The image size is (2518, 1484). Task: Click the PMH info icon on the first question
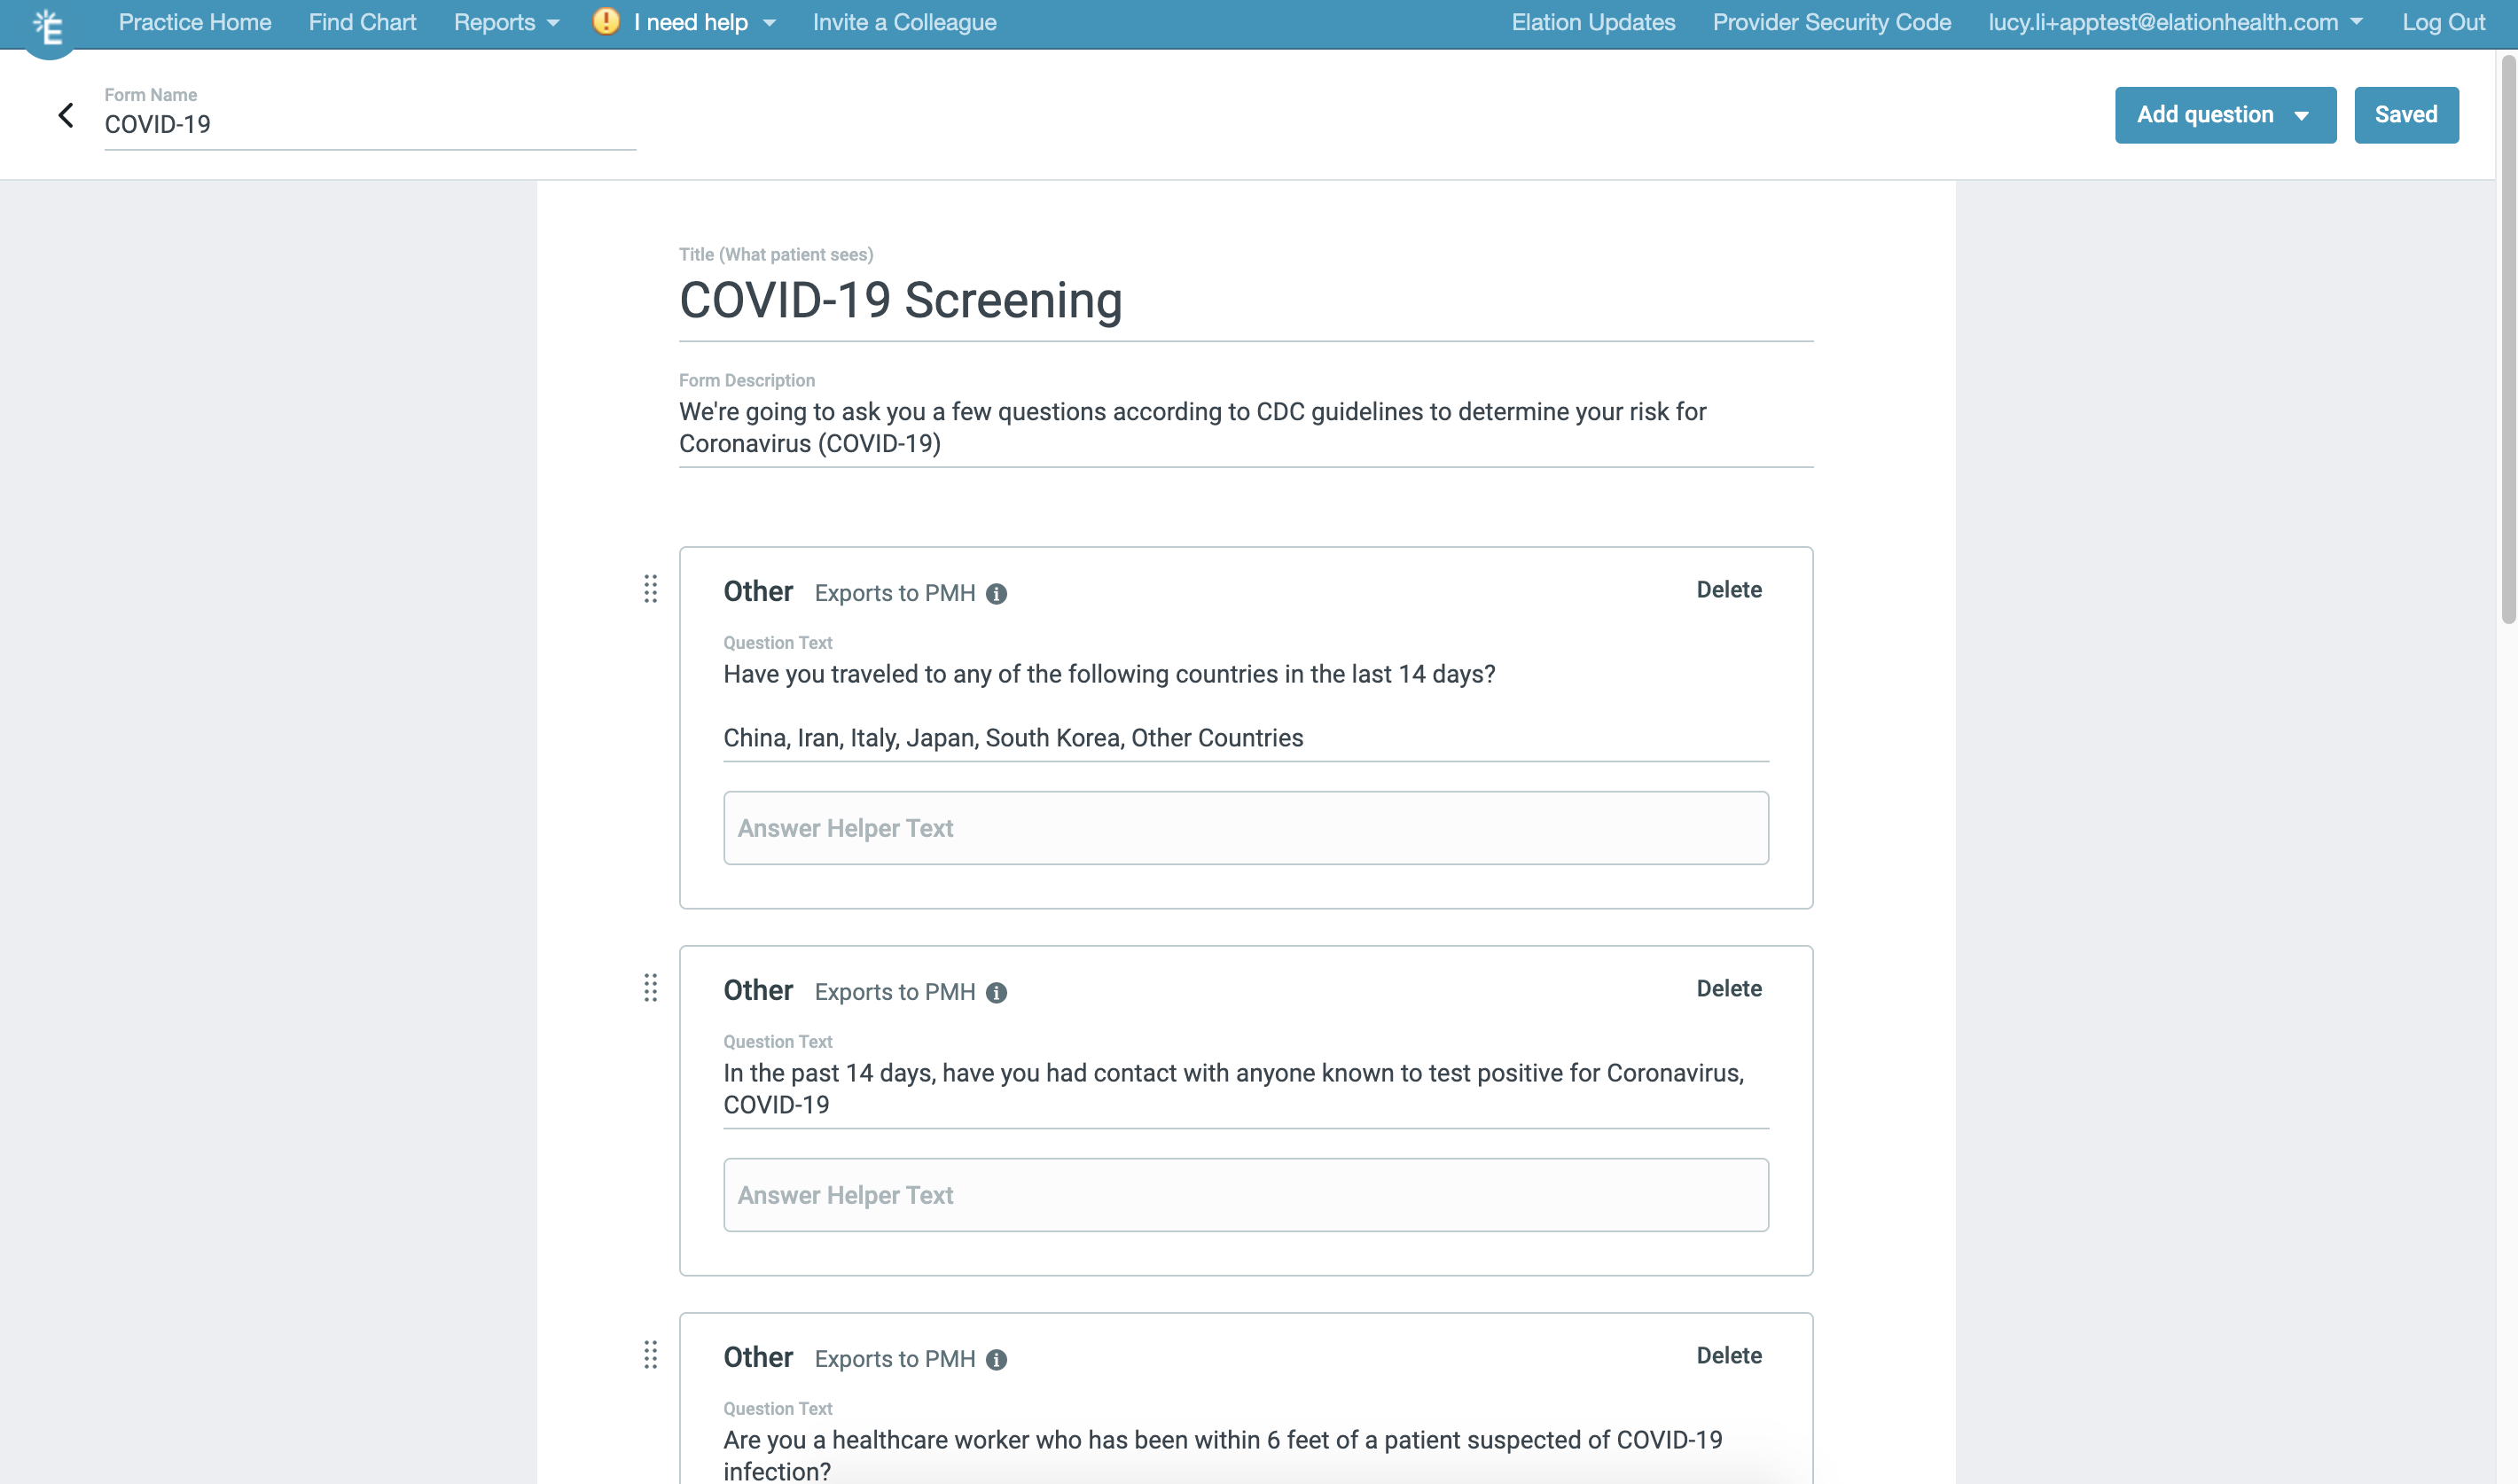click(996, 594)
